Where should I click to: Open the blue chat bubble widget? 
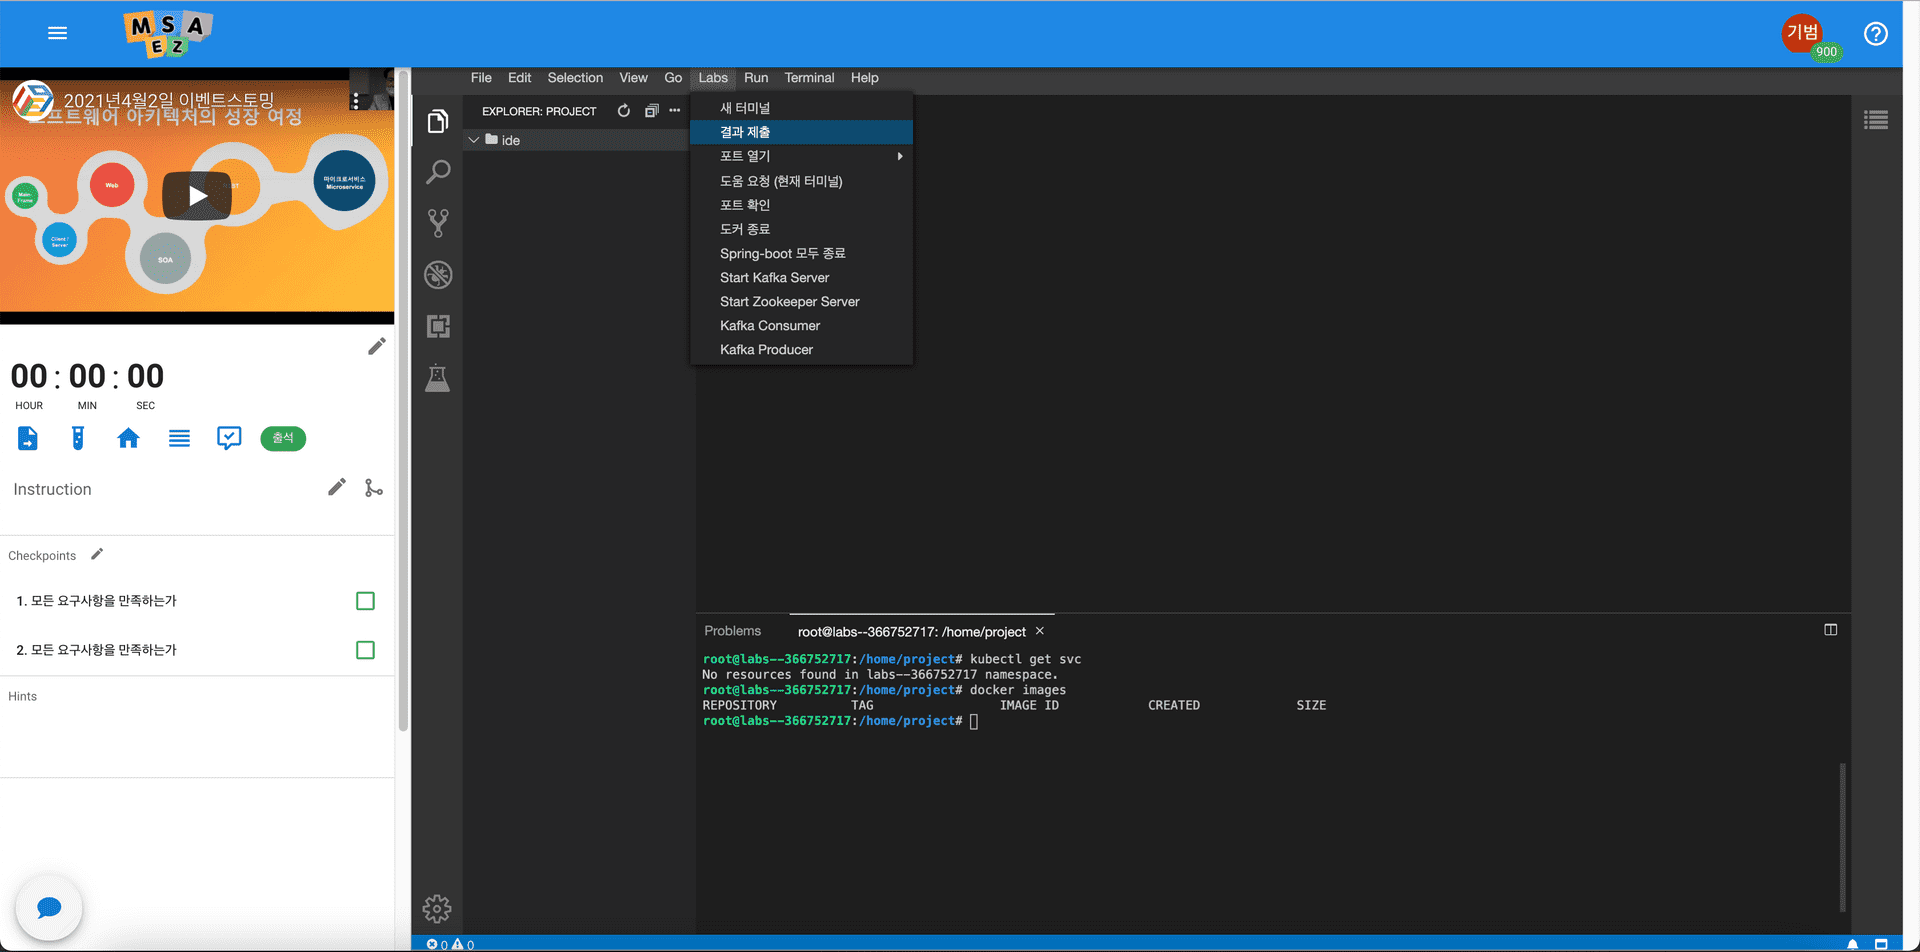tap(49, 907)
